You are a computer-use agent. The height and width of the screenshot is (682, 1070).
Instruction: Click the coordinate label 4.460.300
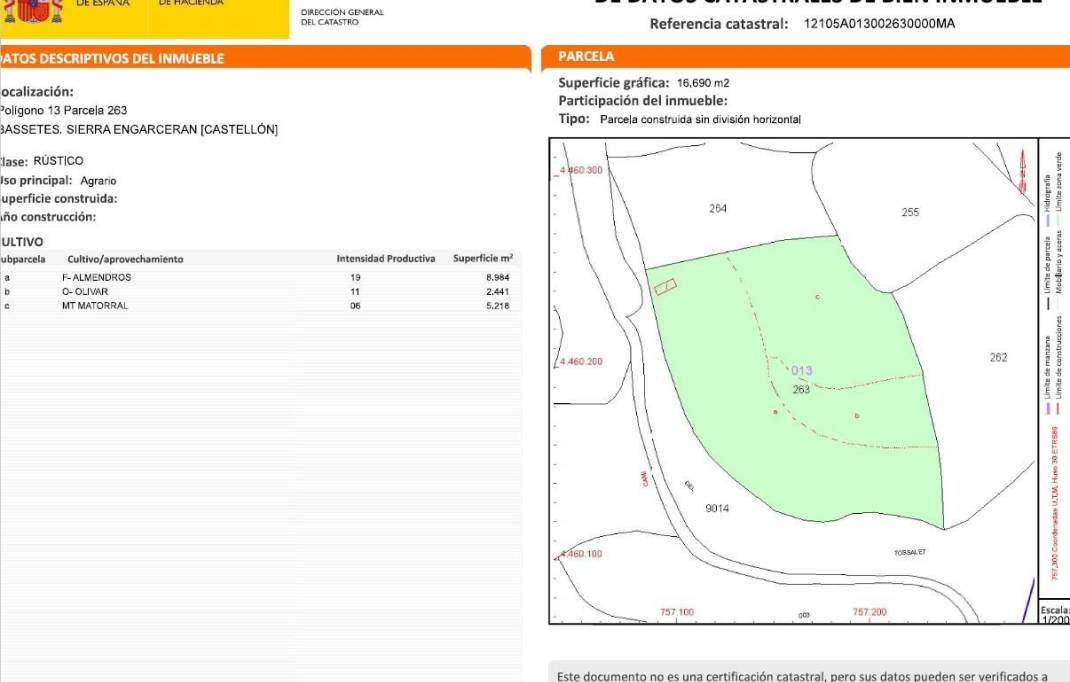point(581,170)
